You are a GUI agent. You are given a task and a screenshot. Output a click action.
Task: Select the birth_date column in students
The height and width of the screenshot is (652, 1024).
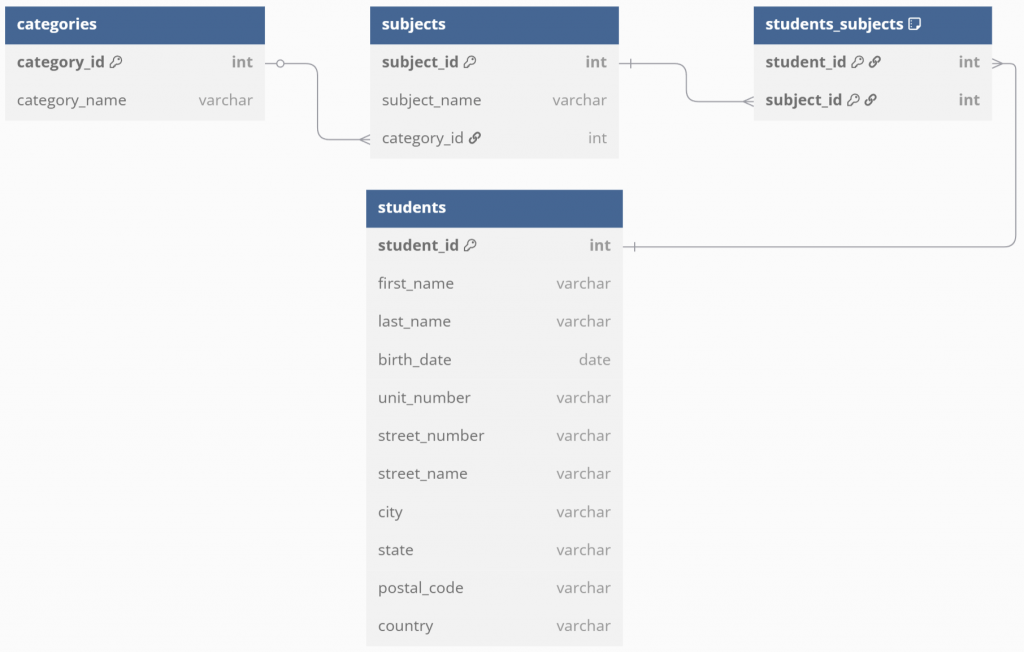pyautogui.click(x=494, y=360)
